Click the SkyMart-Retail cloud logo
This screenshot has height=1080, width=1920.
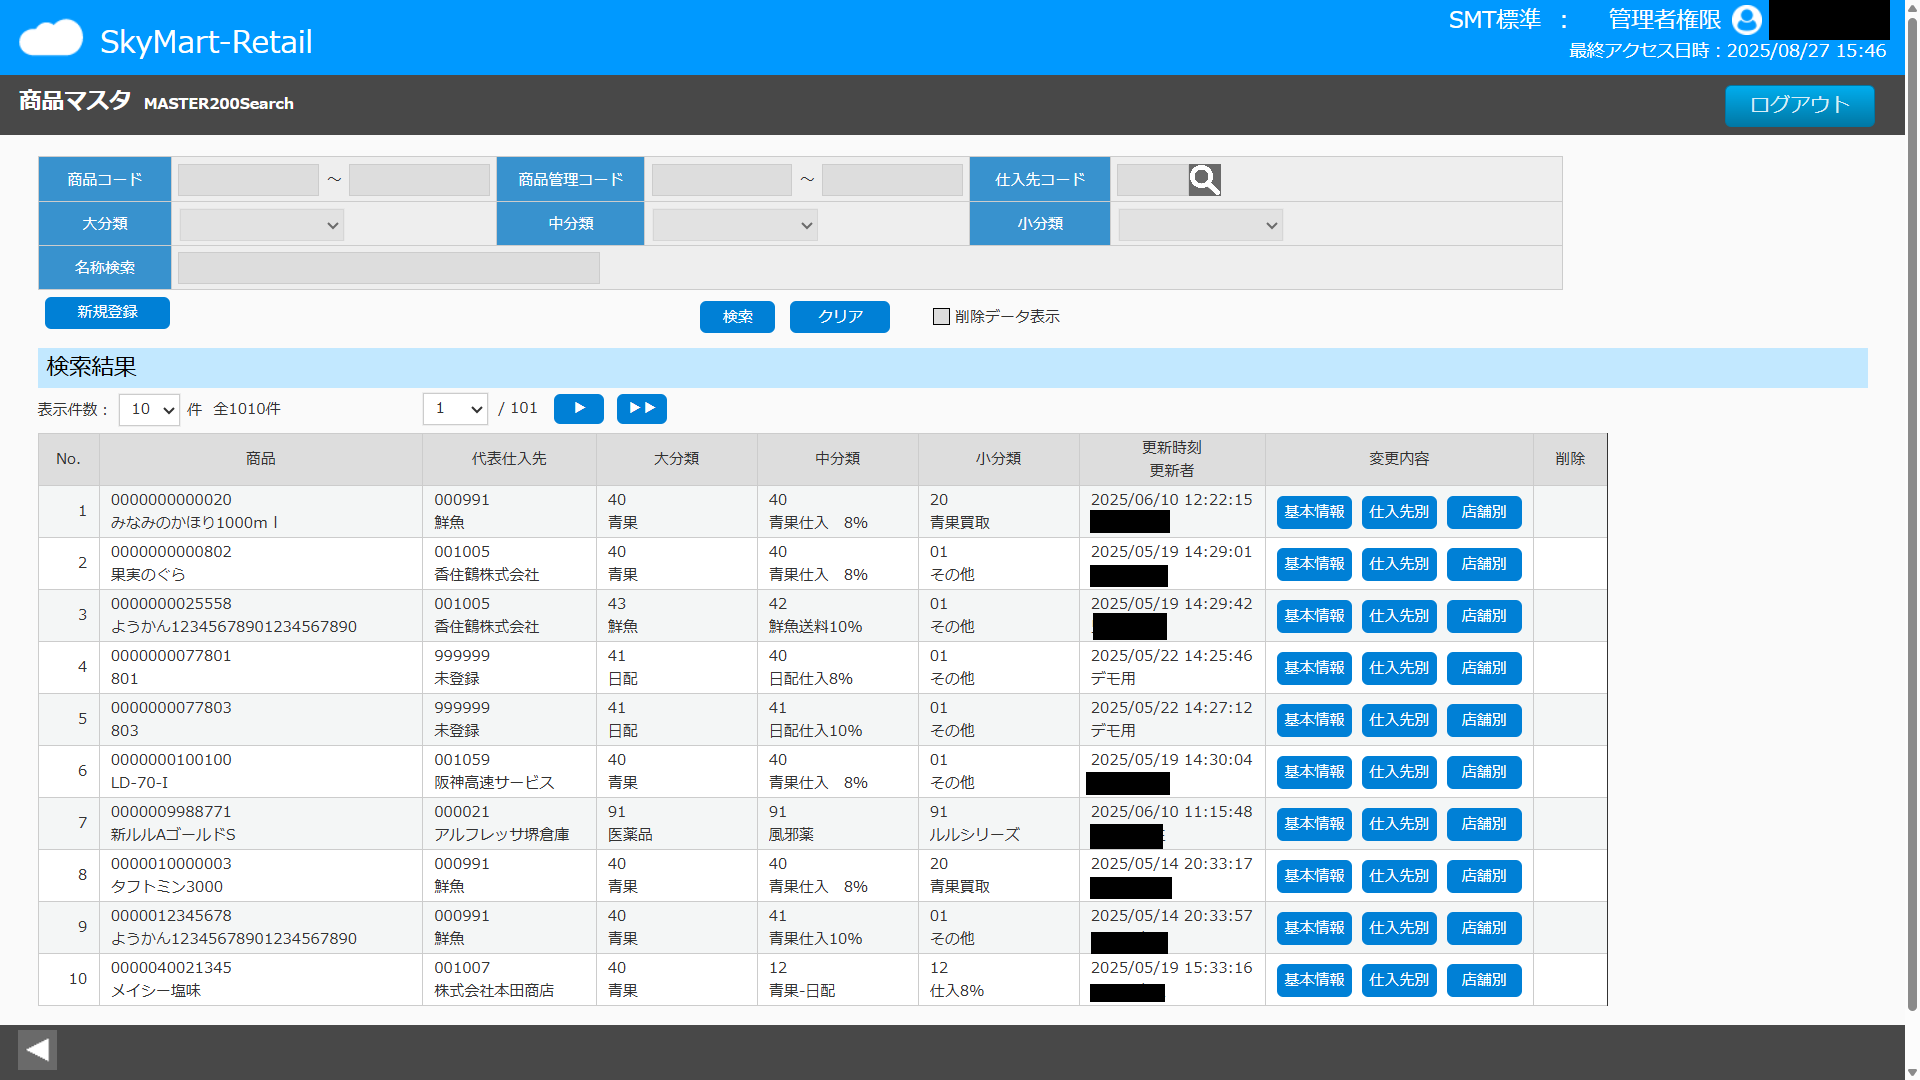point(50,37)
